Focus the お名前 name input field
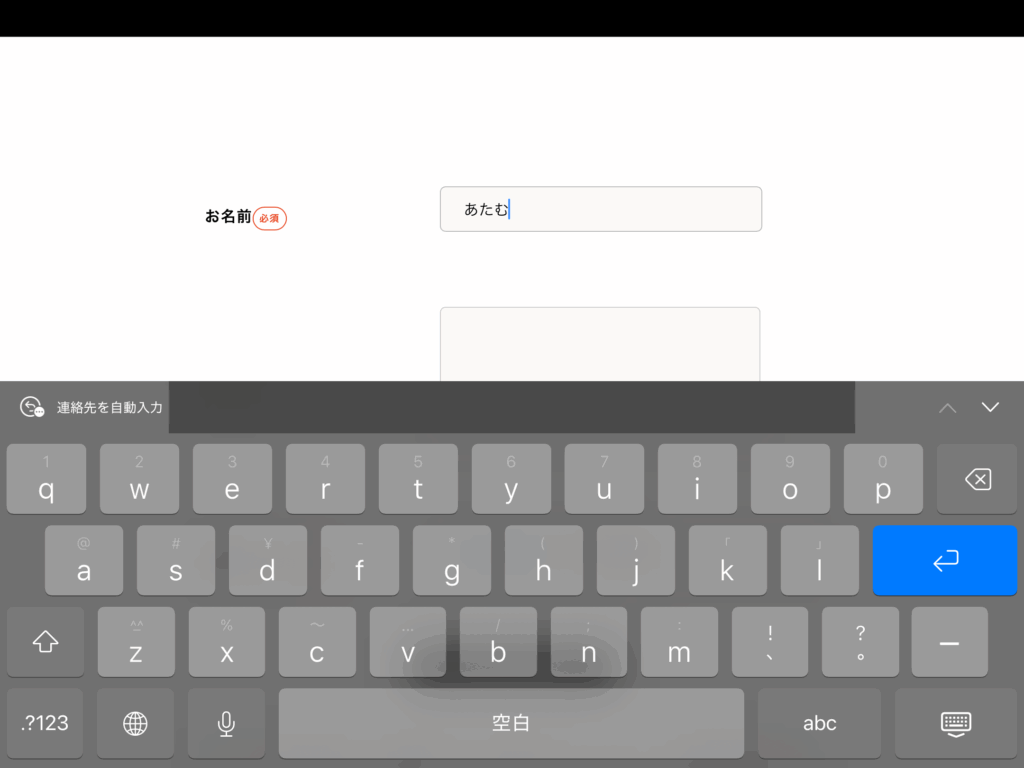 (600, 209)
